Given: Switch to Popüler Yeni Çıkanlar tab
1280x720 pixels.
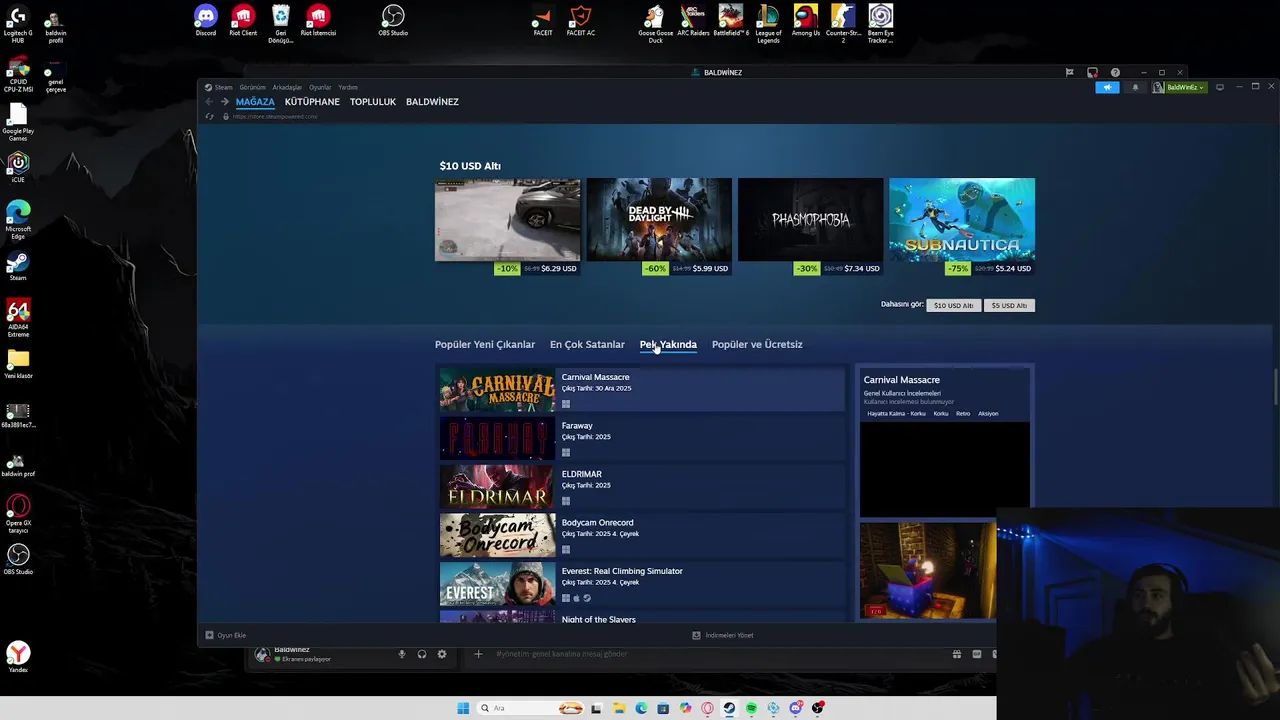Looking at the screenshot, I should [485, 344].
